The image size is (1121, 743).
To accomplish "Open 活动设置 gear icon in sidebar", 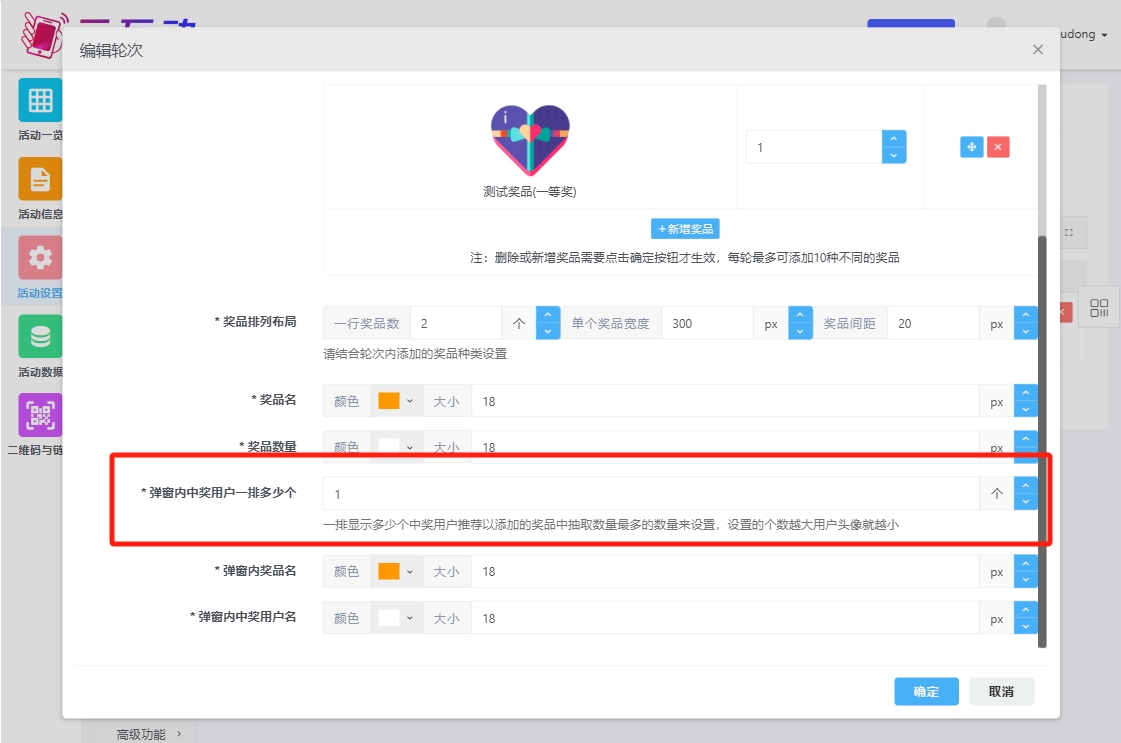I will coord(40,258).
